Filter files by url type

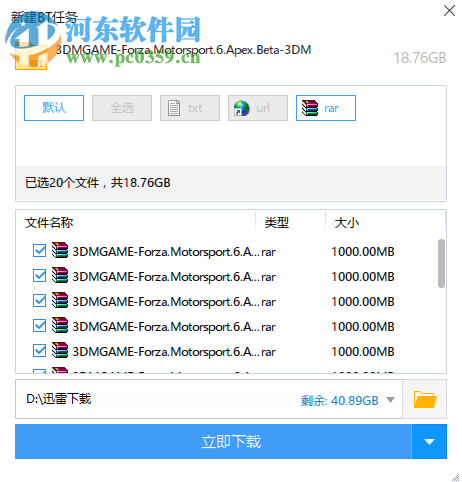click(258, 108)
